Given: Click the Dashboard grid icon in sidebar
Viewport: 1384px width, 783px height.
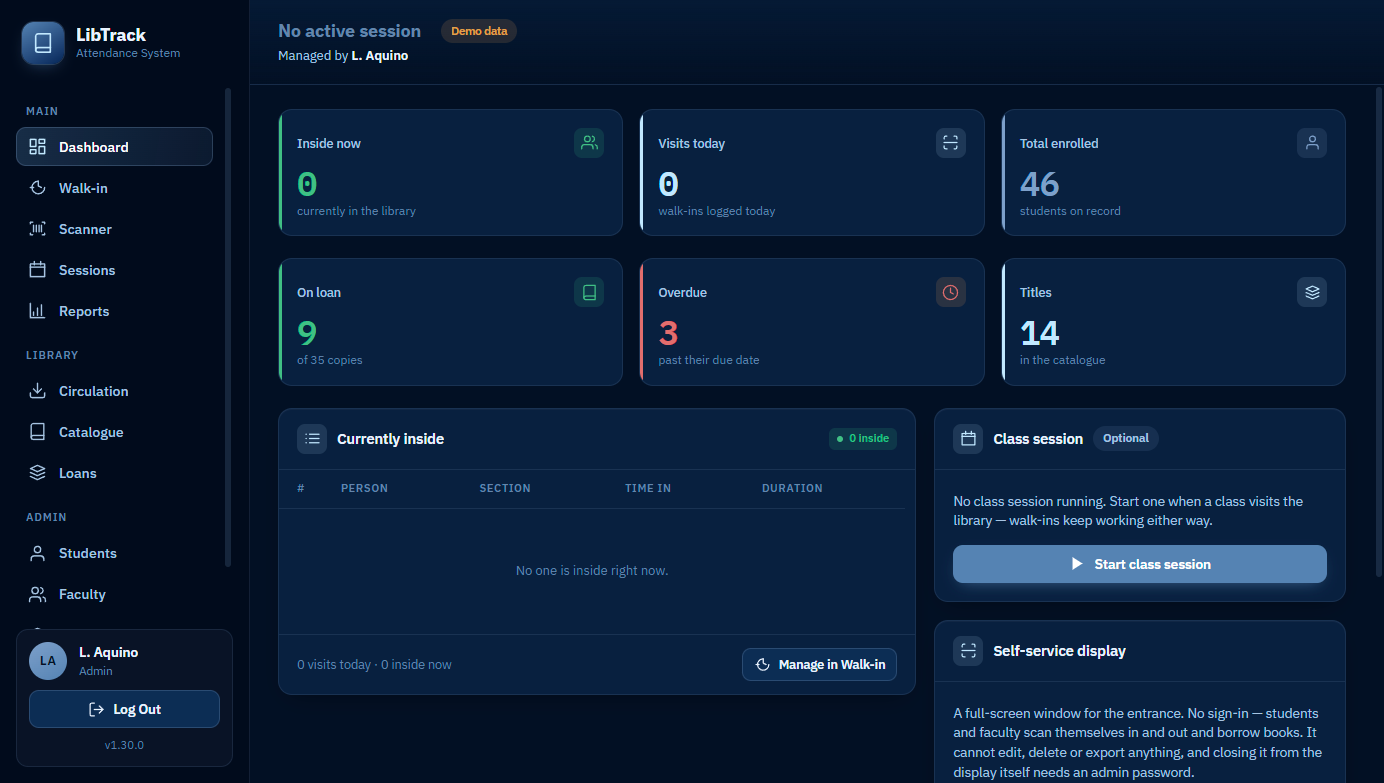Looking at the screenshot, I should click(x=38, y=147).
